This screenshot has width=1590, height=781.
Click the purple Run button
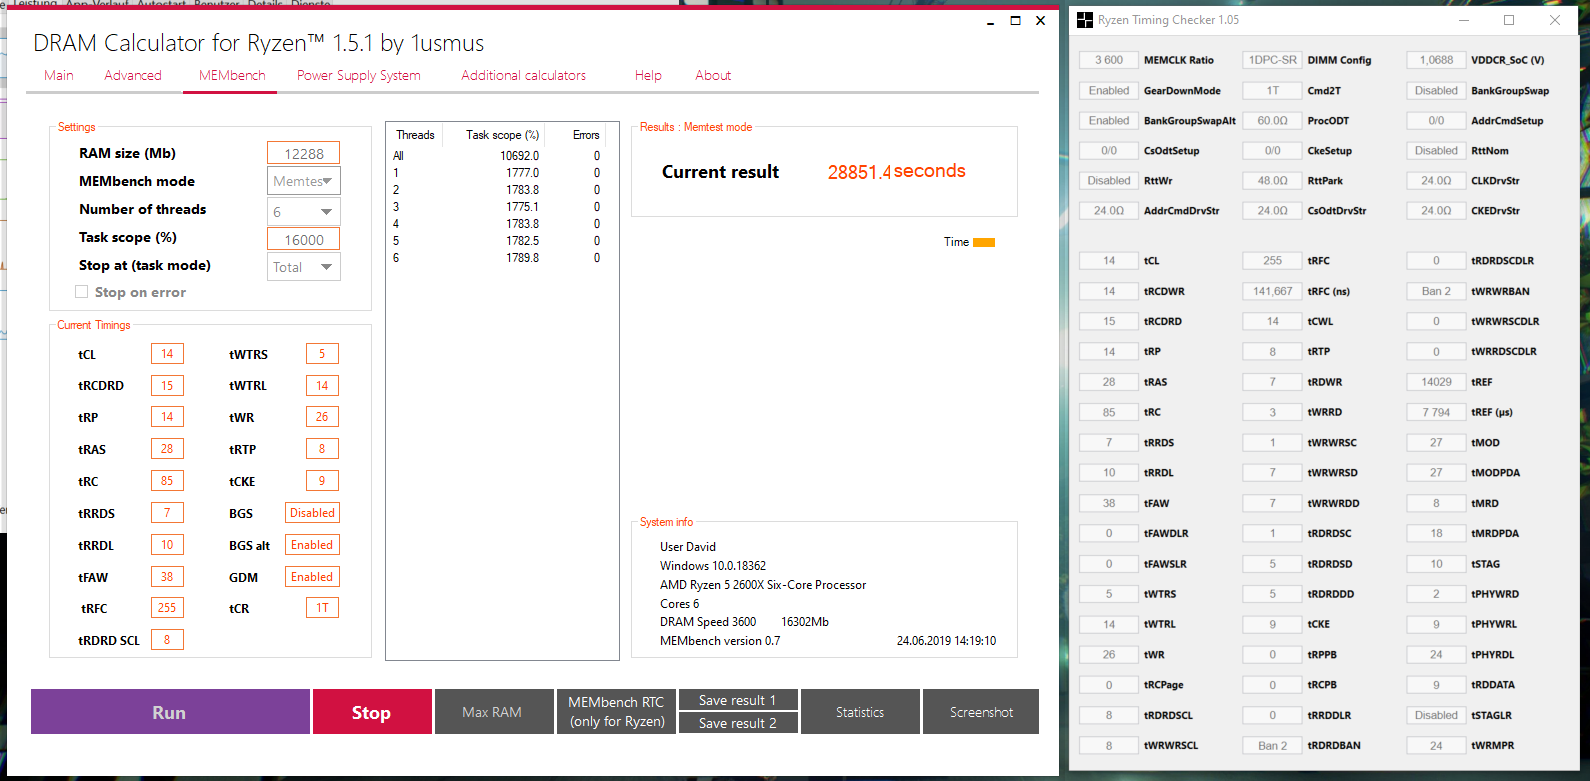[x=170, y=712]
